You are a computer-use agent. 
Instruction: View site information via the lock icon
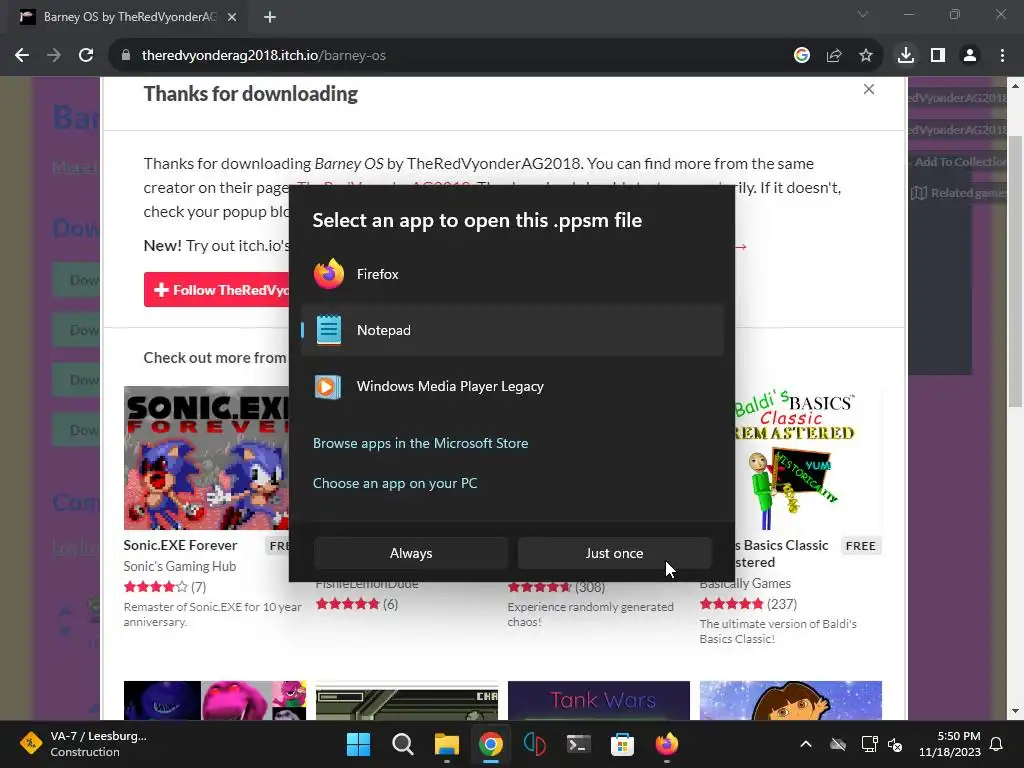(126, 56)
